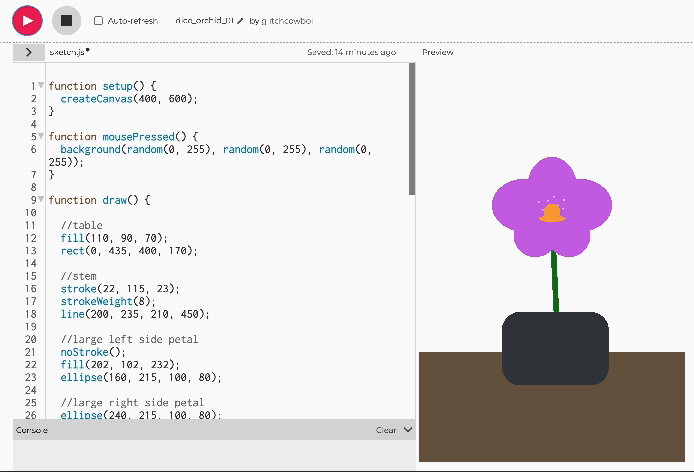Click the Play sketch button
This screenshot has height=472, width=694.
[27, 20]
